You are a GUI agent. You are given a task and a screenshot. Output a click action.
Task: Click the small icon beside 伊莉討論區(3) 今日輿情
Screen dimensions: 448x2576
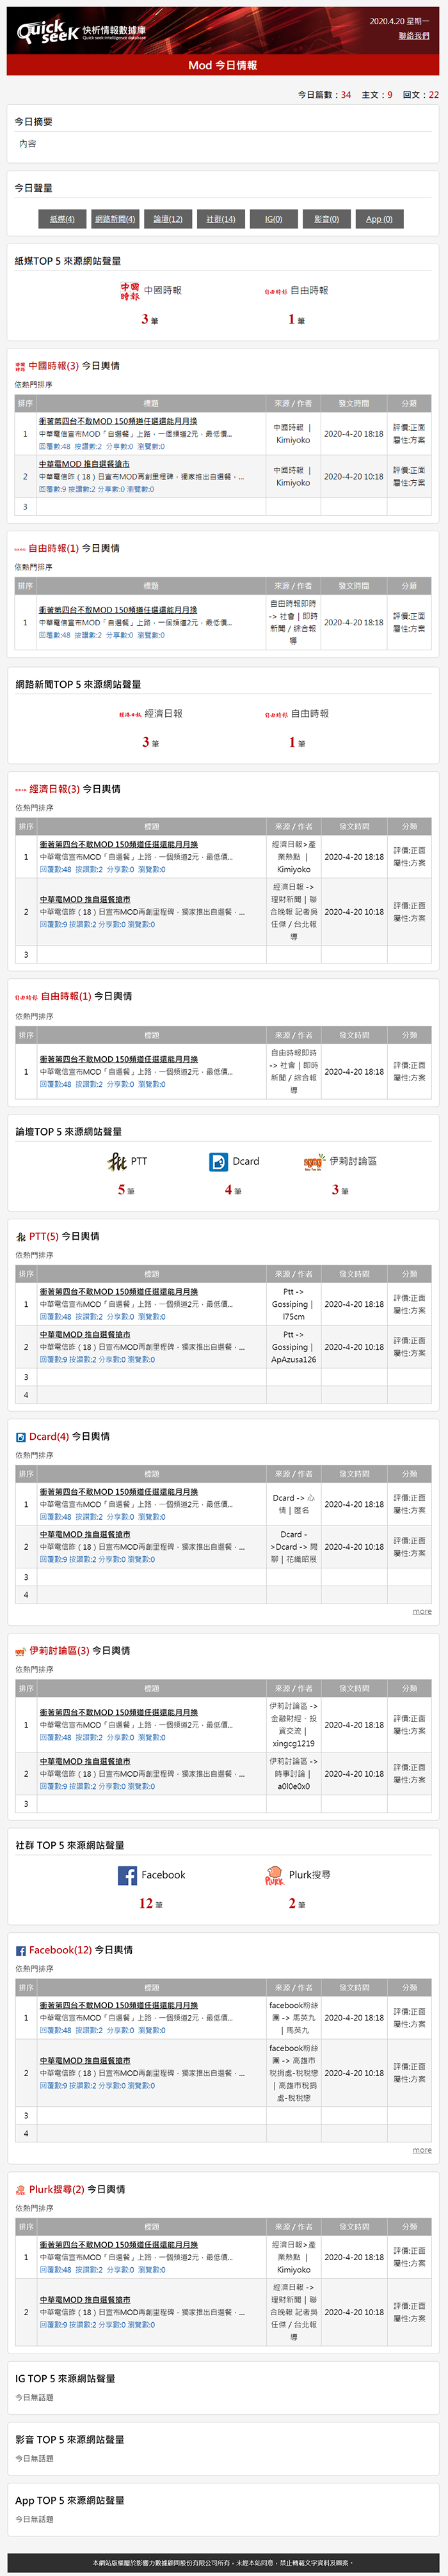[21, 1651]
